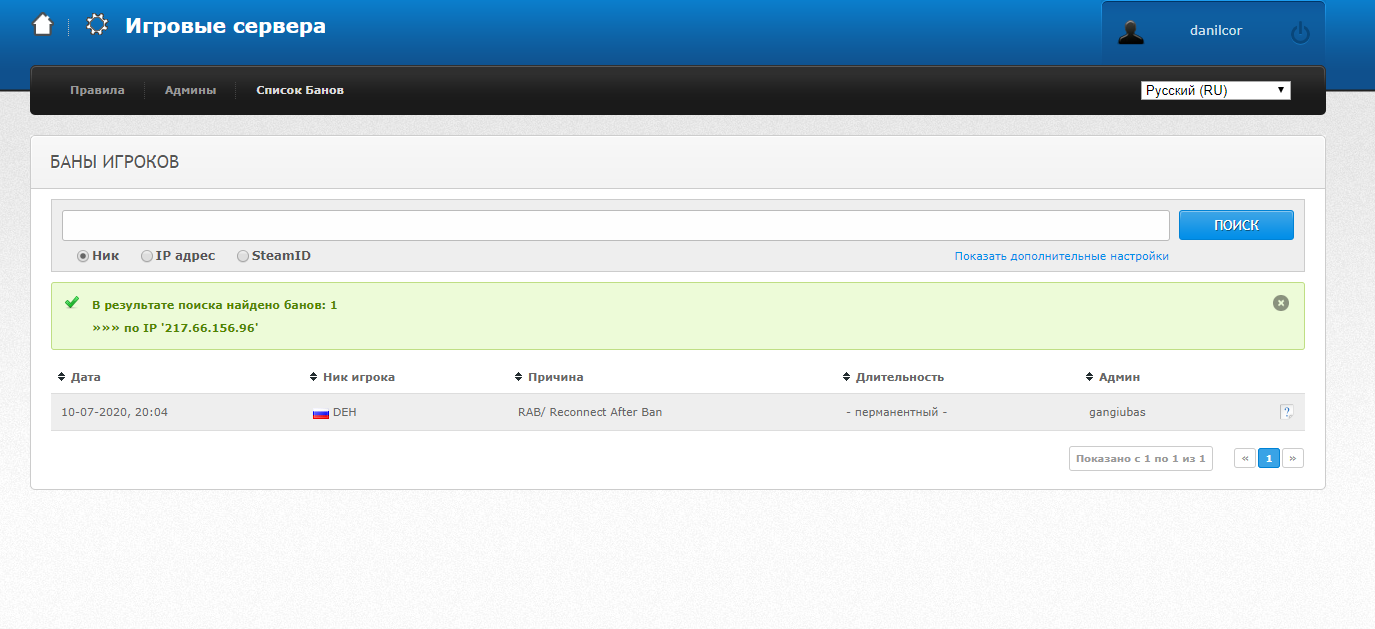Viewport: 1375px width, 629px height.
Task: Sort bans by Ник игрока column
Action: click(x=352, y=377)
